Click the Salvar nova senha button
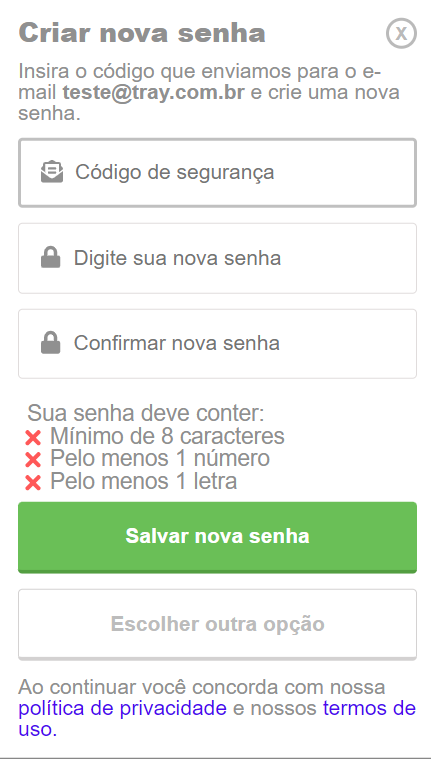The height and width of the screenshot is (759, 431). point(217,537)
